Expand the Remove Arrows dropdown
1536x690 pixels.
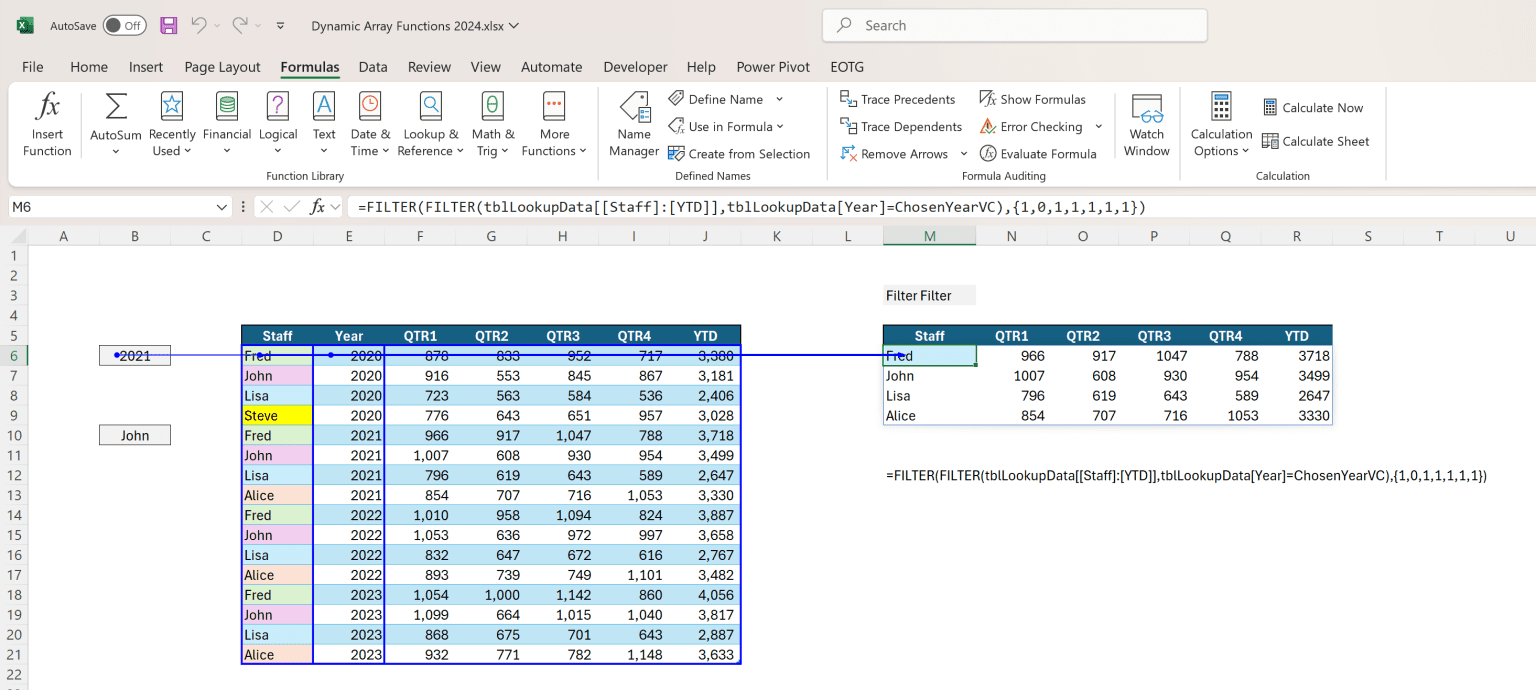pyautogui.click(x=963, y=153)
